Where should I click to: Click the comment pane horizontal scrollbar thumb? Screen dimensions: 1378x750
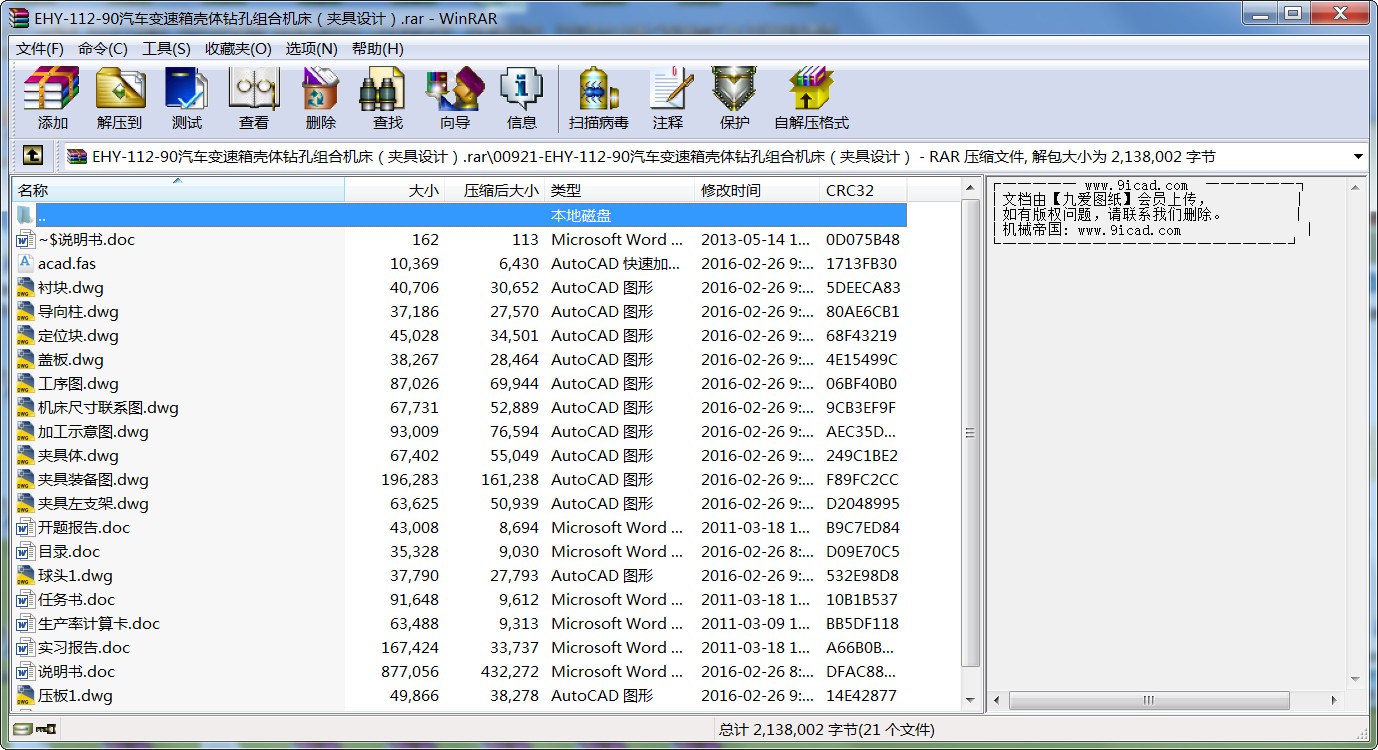point(1148,700)
